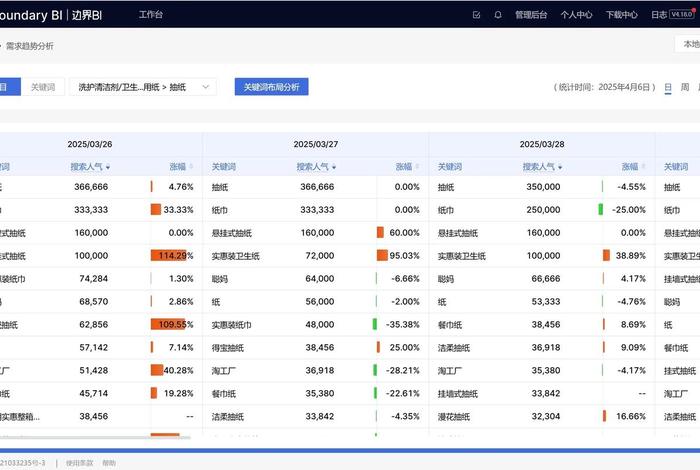Viewport: 700px width, 470px height.
Task: Sort 2025/03/28 by 搜索人气 arrow
Action: 560,167
